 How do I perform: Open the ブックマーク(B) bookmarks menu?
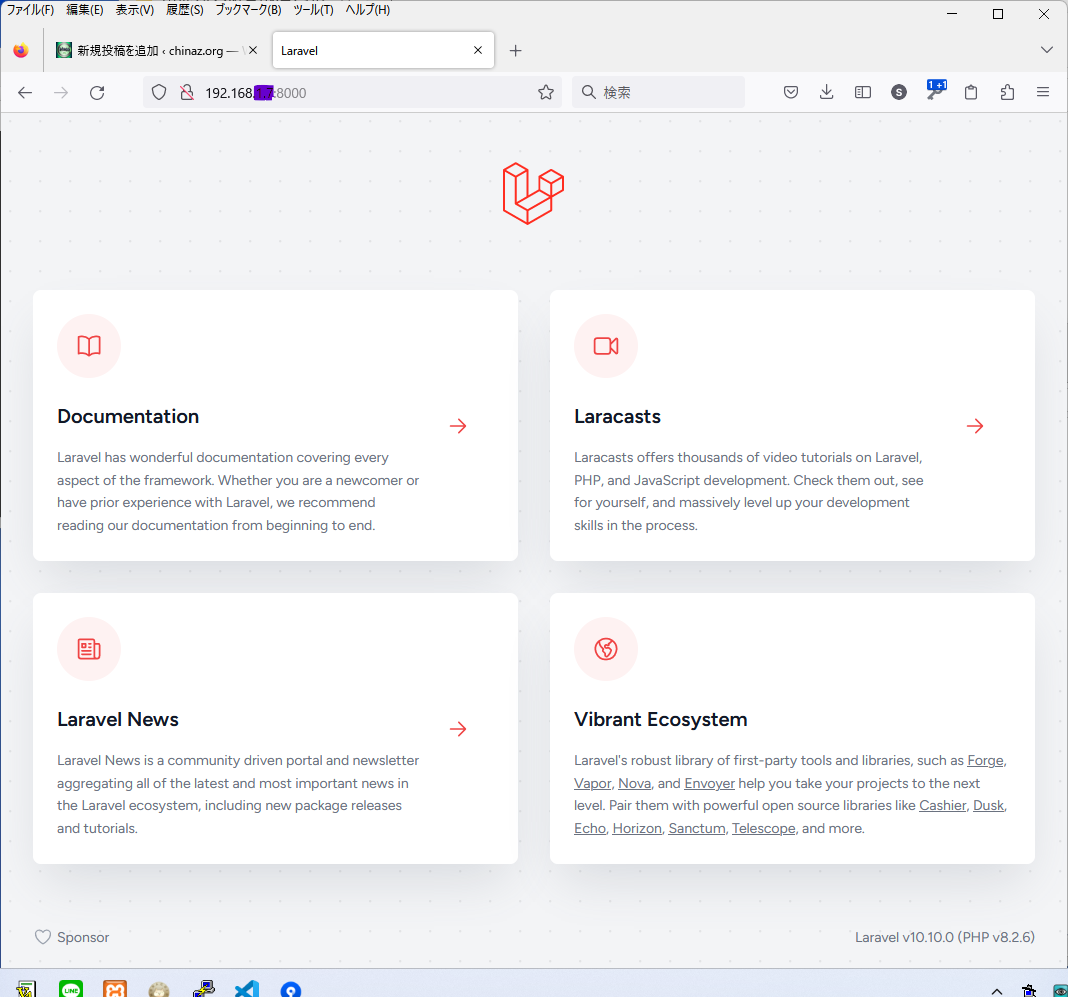click(248, 10)
